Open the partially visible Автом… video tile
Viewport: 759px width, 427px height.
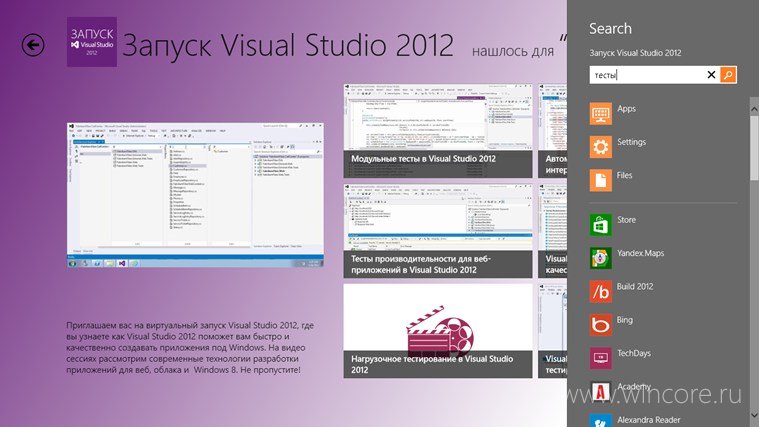point(552,131)
